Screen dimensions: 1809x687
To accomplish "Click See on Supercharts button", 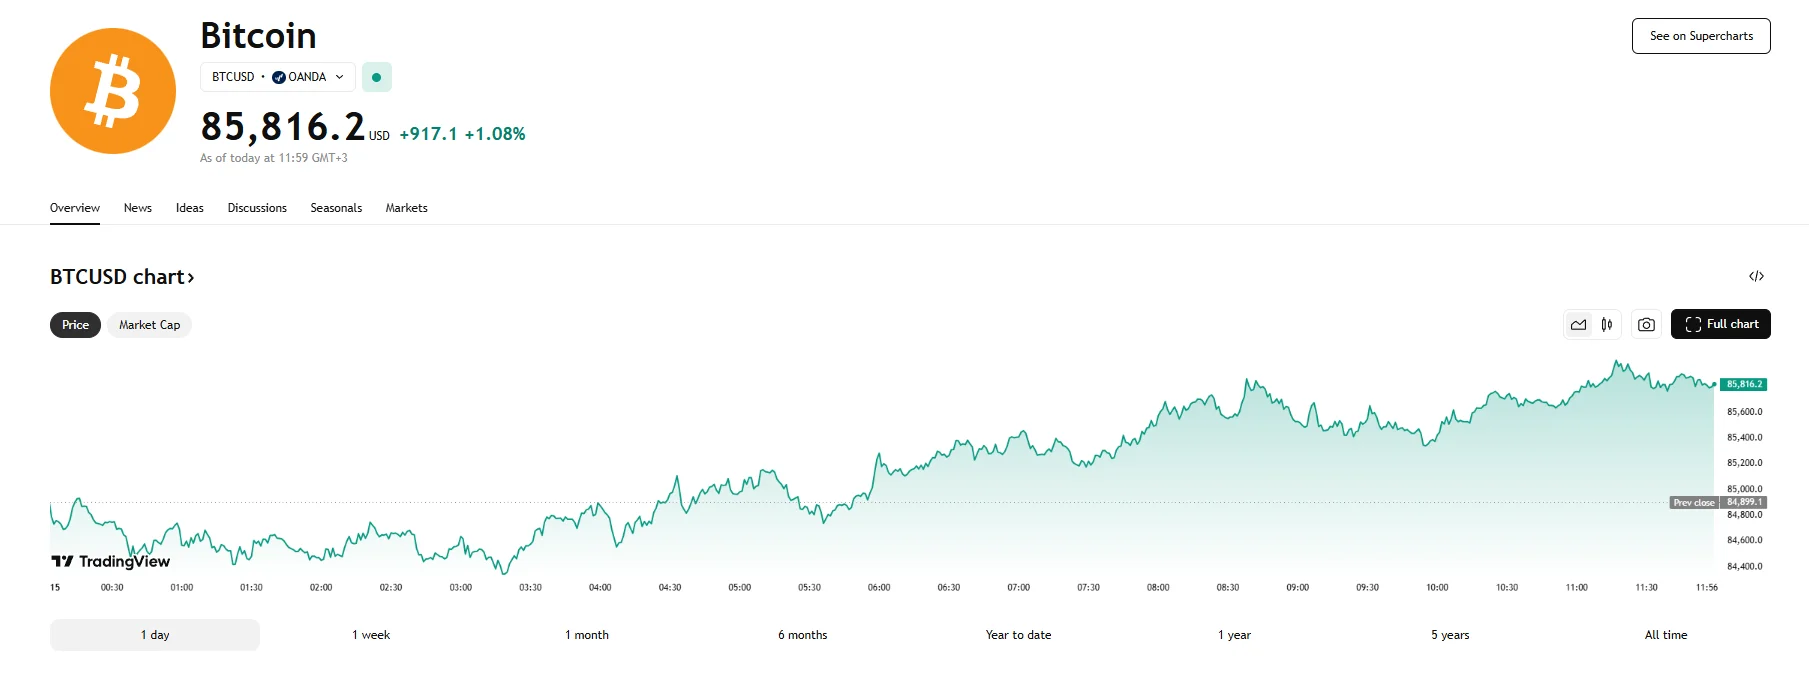I will tap(1701, 36).
